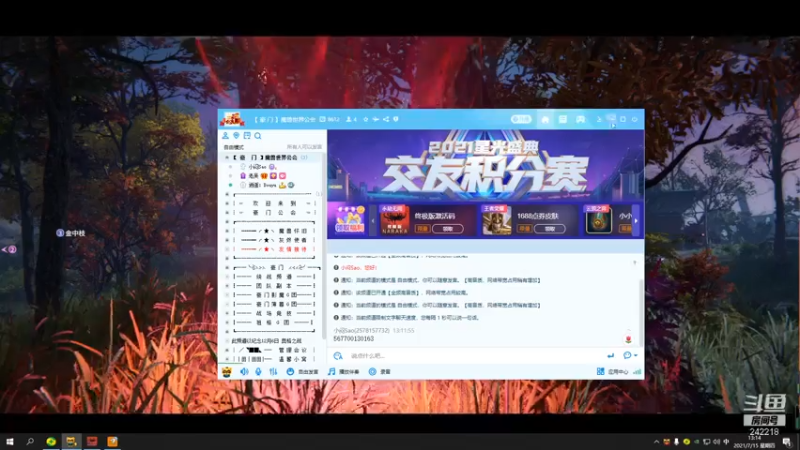This screenshot has width=800, height=450.
Task: Open the NARAKA game promo image
Action: 395,220
